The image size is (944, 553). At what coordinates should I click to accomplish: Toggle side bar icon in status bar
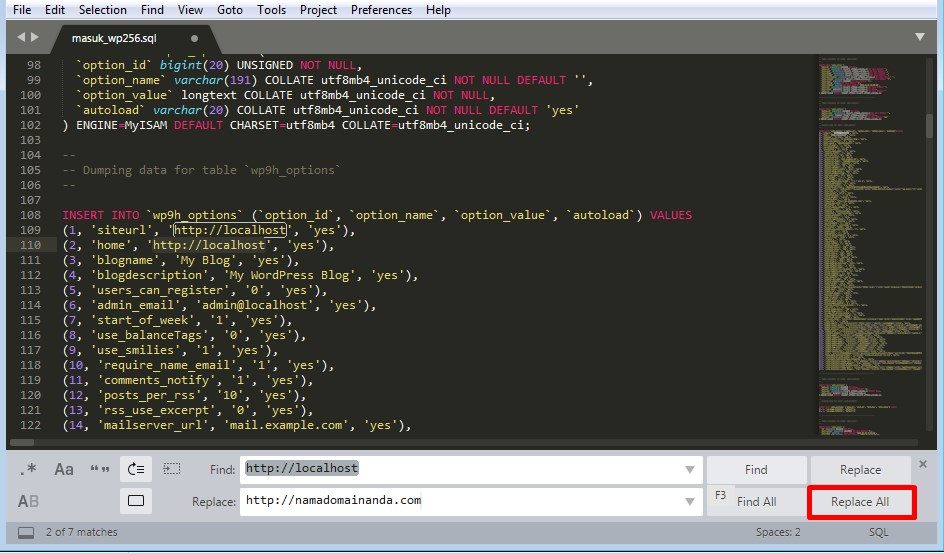[x=26, y=533]
